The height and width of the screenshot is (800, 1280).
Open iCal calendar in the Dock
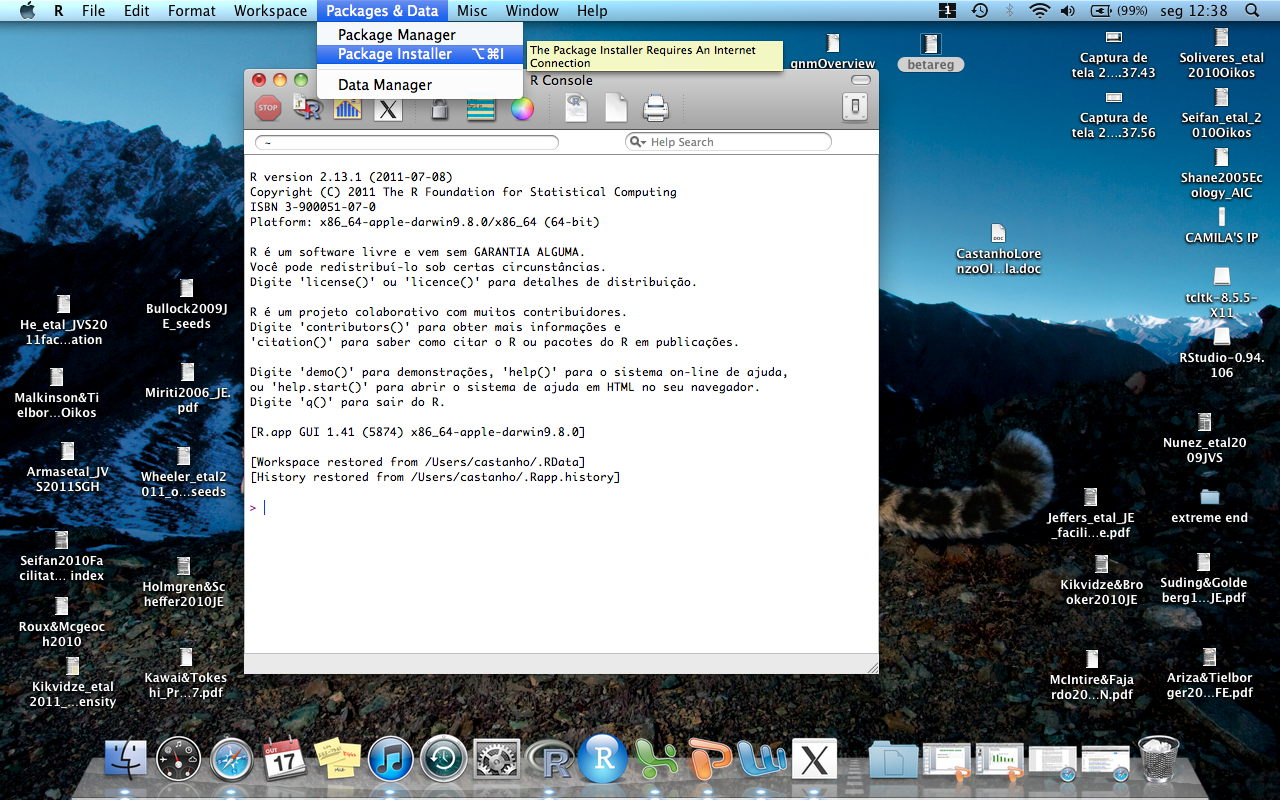[x=284, y=759]
